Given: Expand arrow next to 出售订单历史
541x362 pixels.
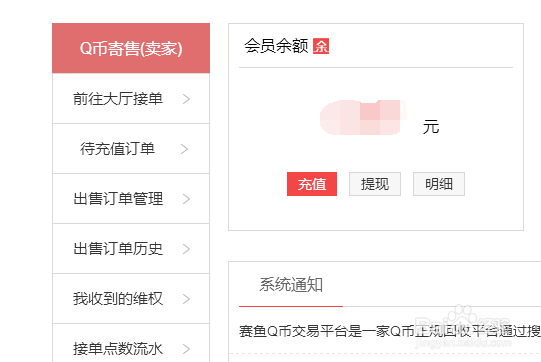Looking at the screenshot, I should click(186, 249).
